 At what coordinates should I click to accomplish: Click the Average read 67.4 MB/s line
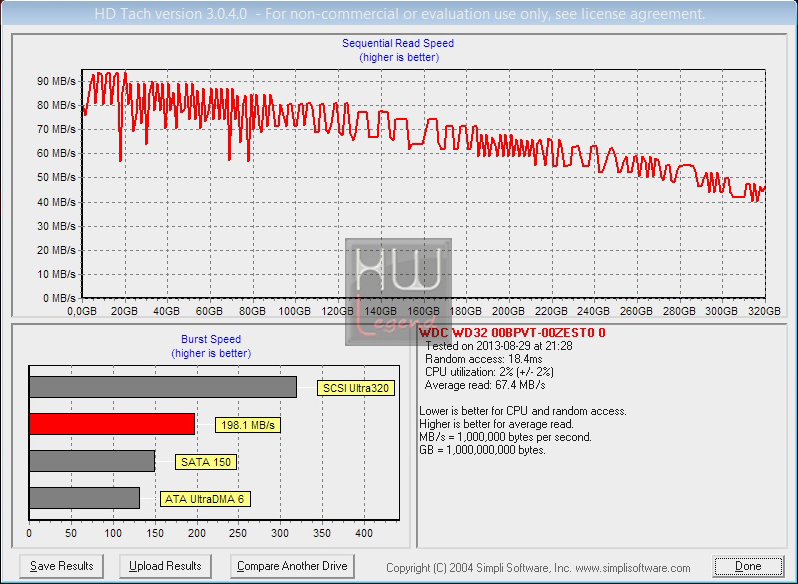[485, 385]
